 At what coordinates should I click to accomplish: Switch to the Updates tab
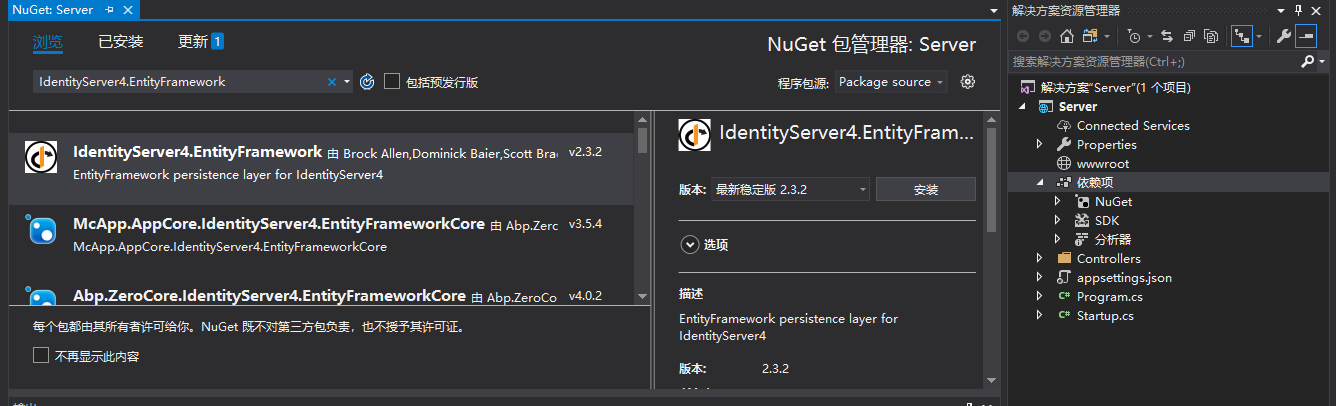coord(200,42)
